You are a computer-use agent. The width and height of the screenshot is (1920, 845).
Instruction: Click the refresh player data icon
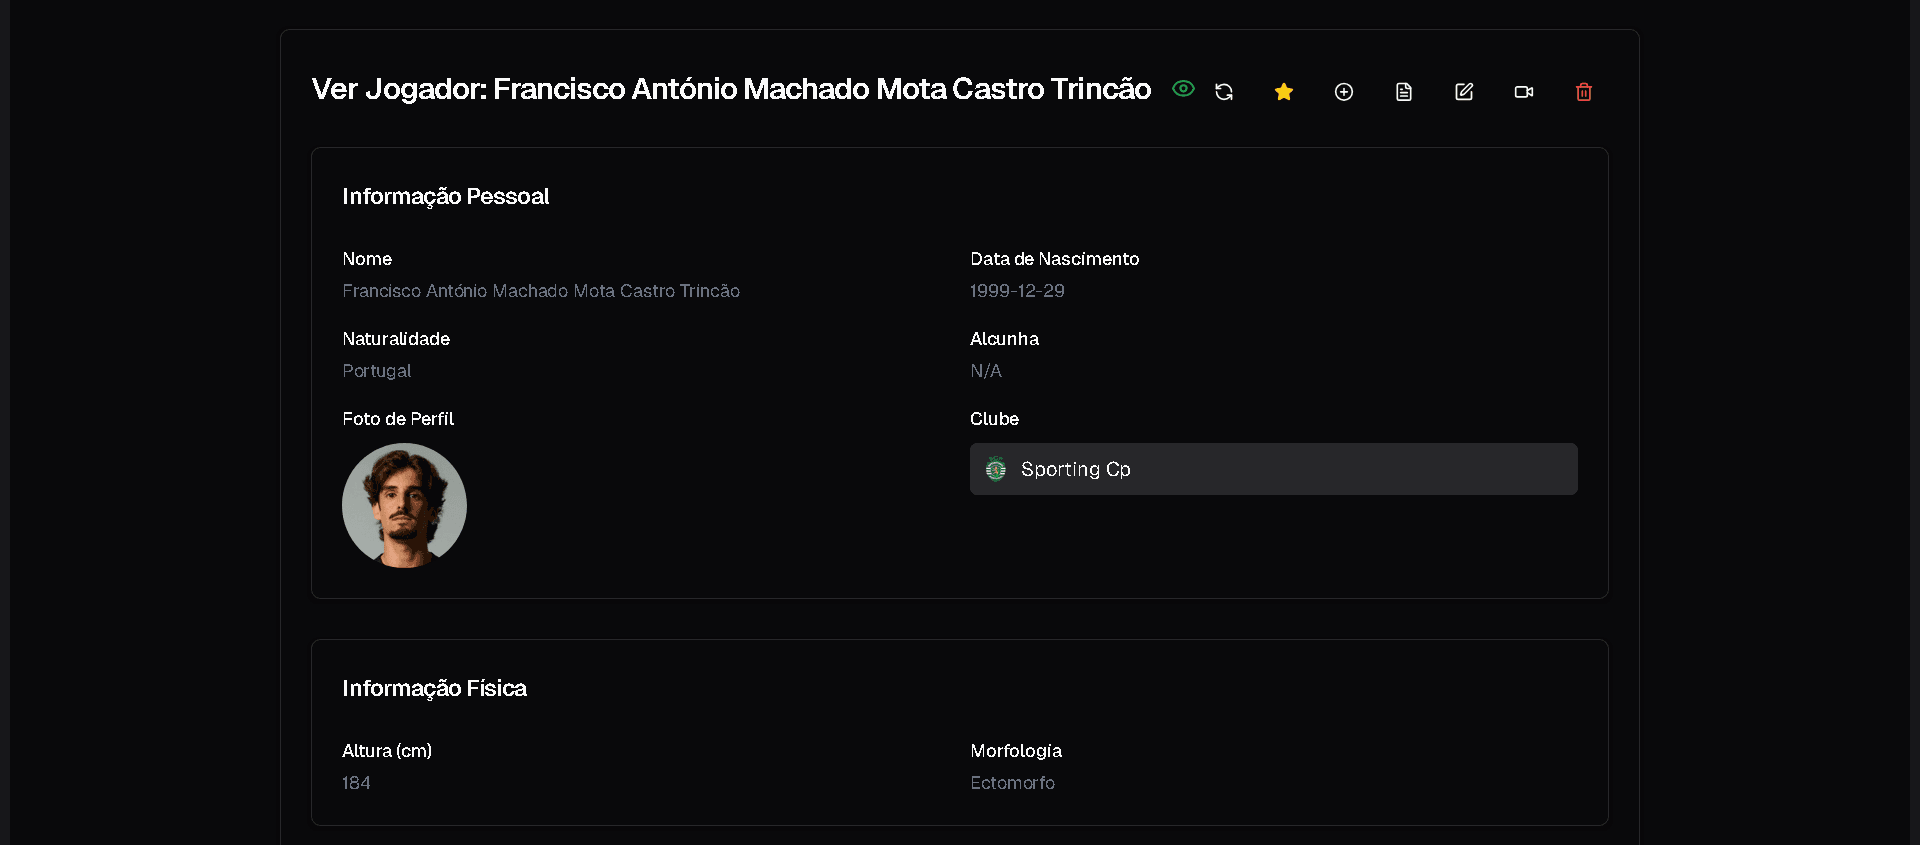pos(1224,92)
